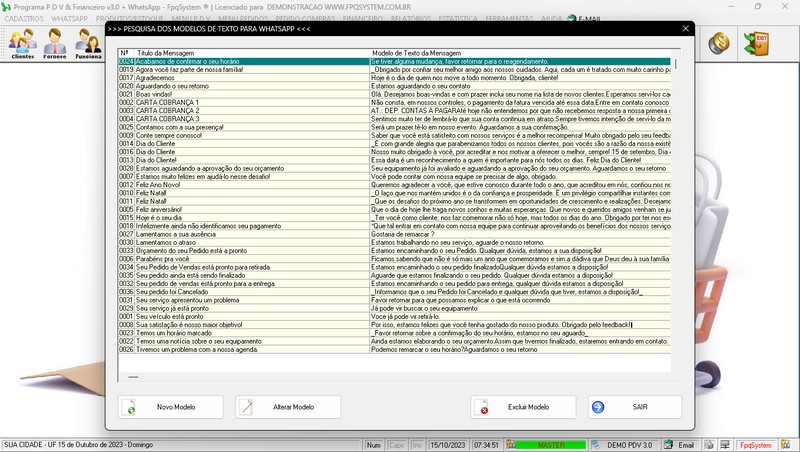This screenshot has width=800, height=452.
Task: Select row 'Infelizmente ainda não identificamos seu pagamento'
Action: [x=394, y=226]
